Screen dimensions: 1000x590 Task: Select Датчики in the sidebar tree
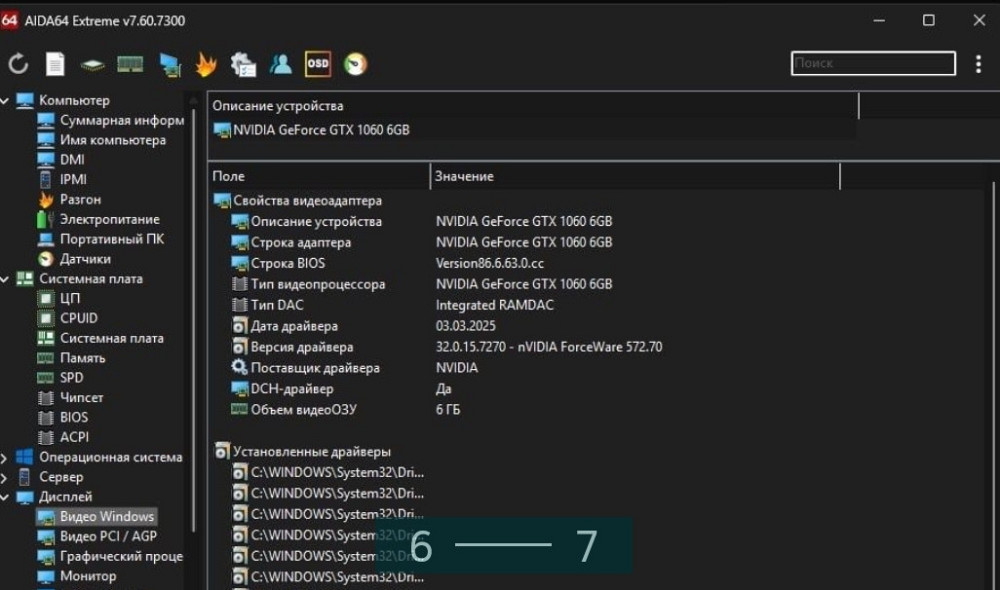tap(84, 259)
